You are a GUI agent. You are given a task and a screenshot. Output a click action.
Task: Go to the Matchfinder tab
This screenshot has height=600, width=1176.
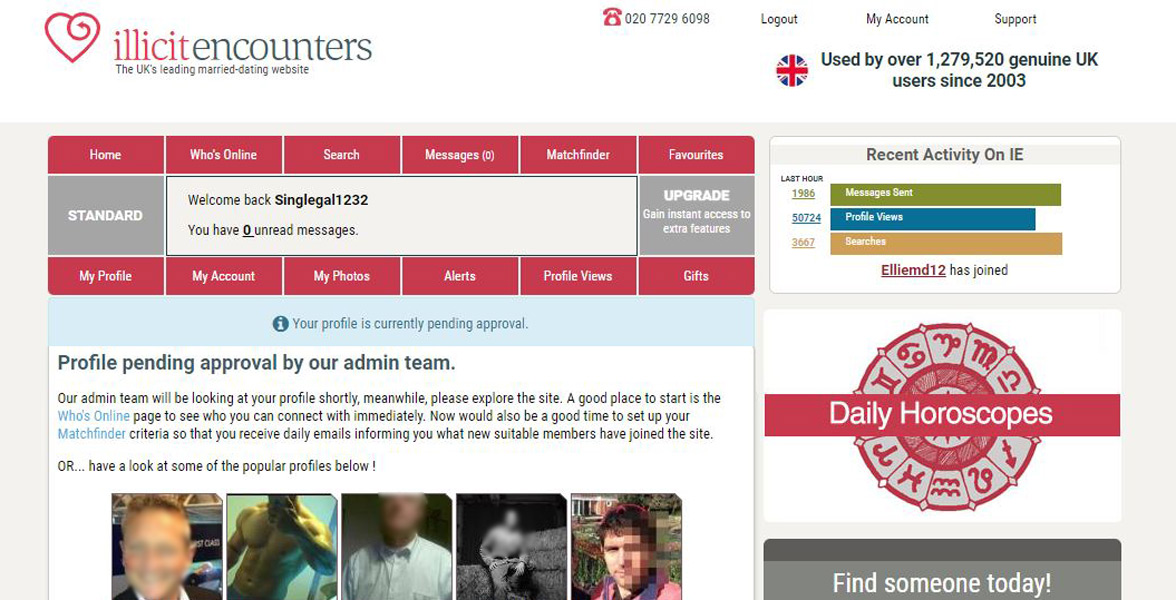point(578,154)
